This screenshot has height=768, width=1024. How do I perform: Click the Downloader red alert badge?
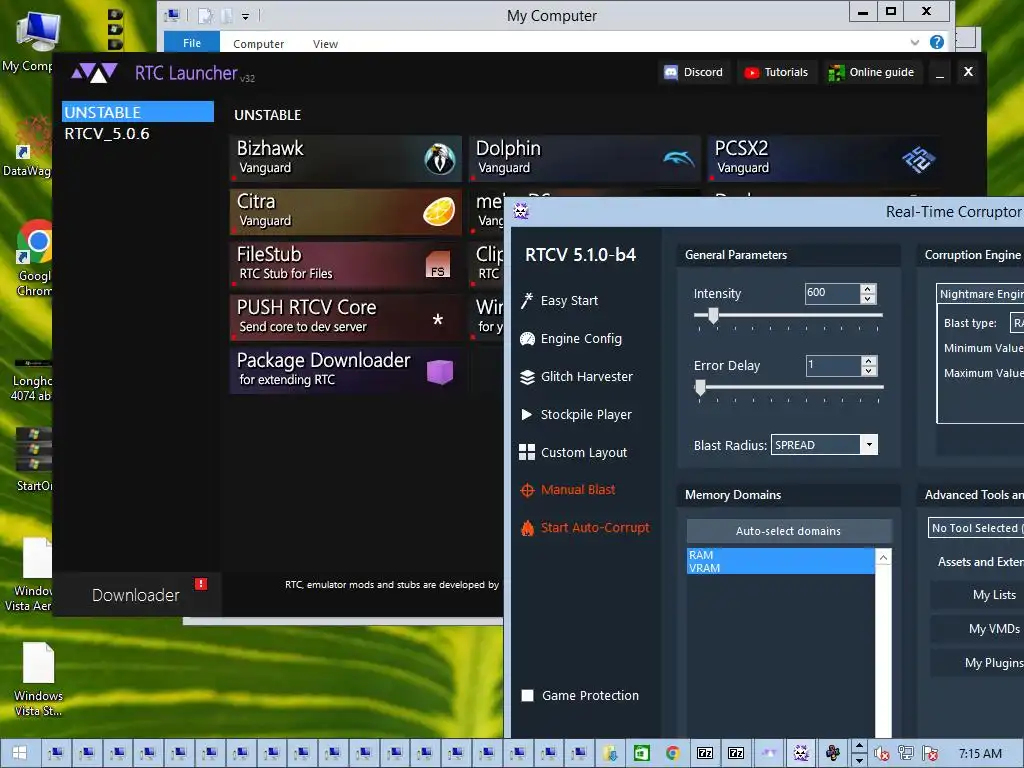tap(200, 584)
